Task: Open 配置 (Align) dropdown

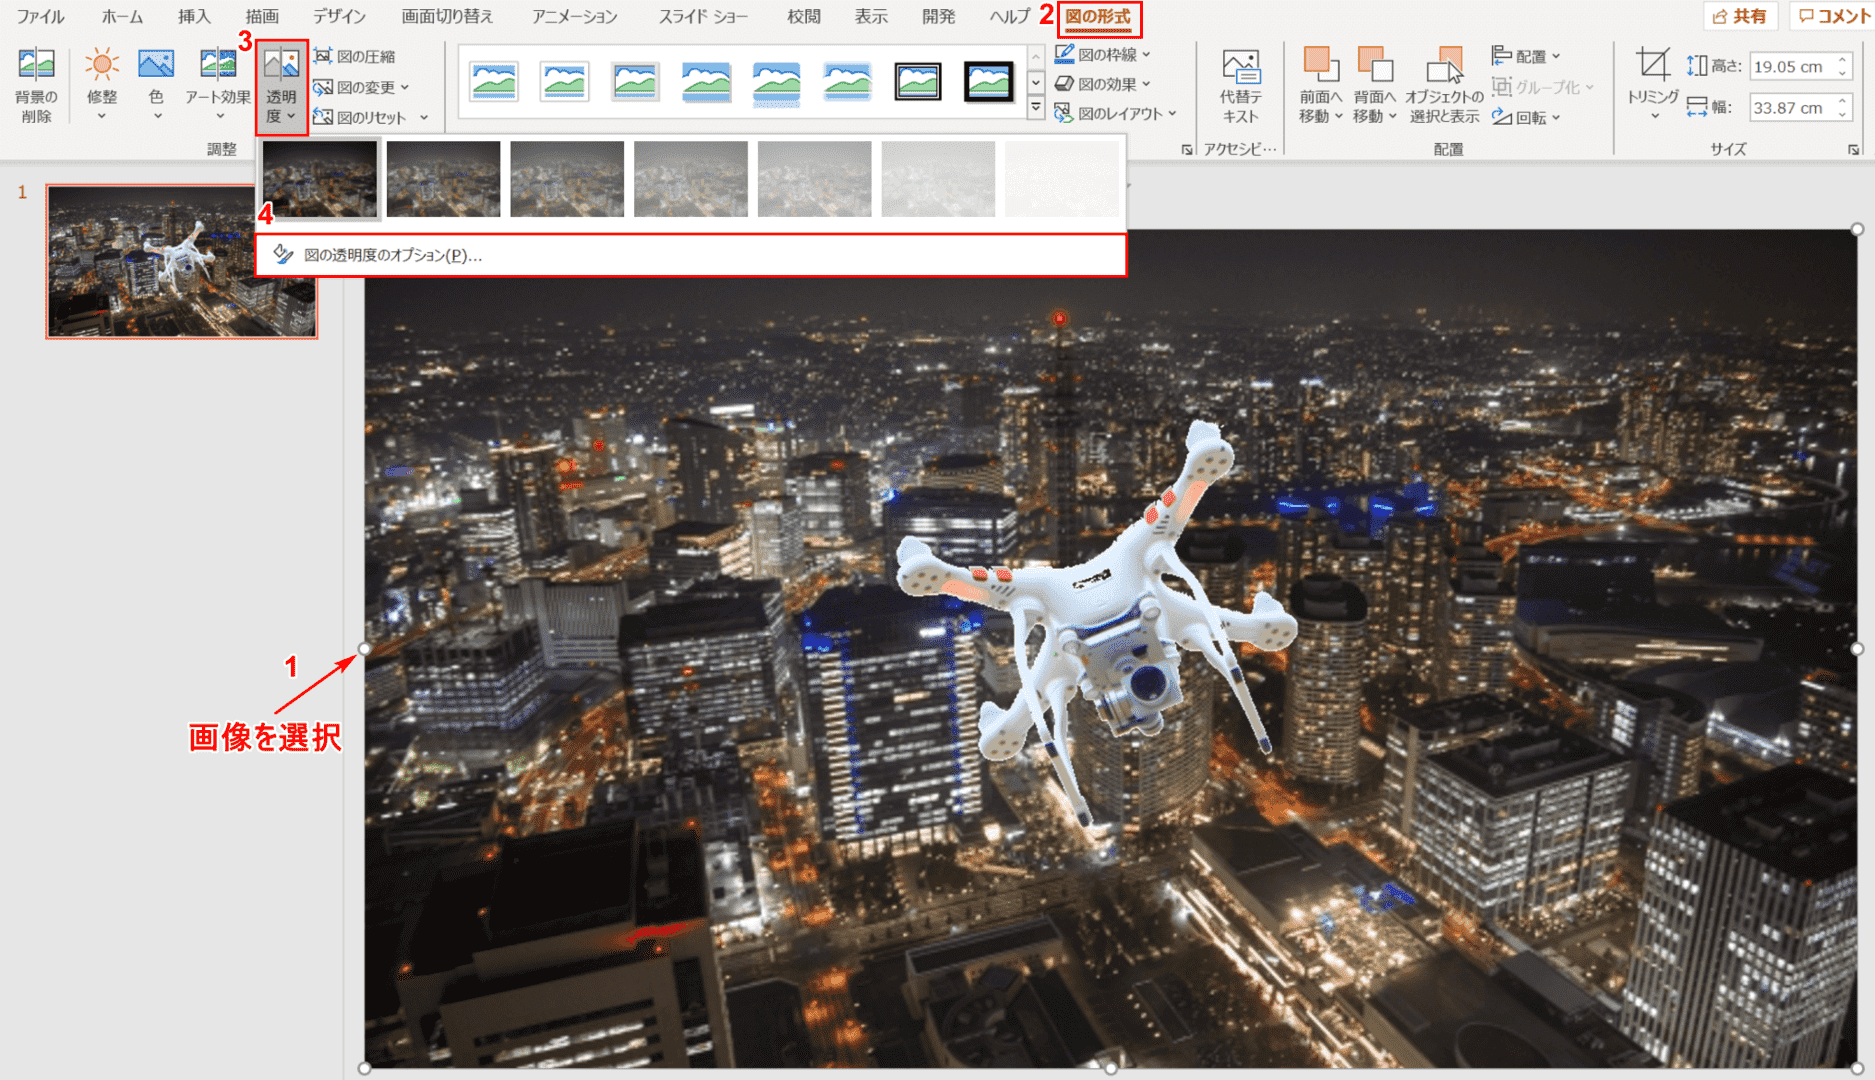Action: (x=1526, y=57)
